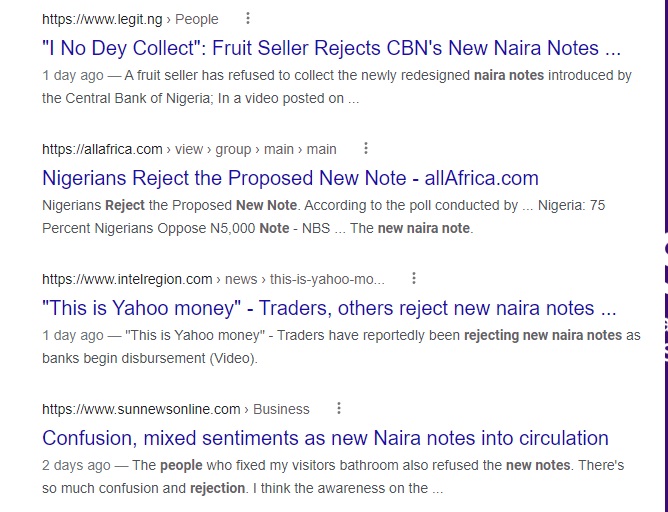Click the https://www.sunnewsonline.com site address
668x512 pixels.
141,409
